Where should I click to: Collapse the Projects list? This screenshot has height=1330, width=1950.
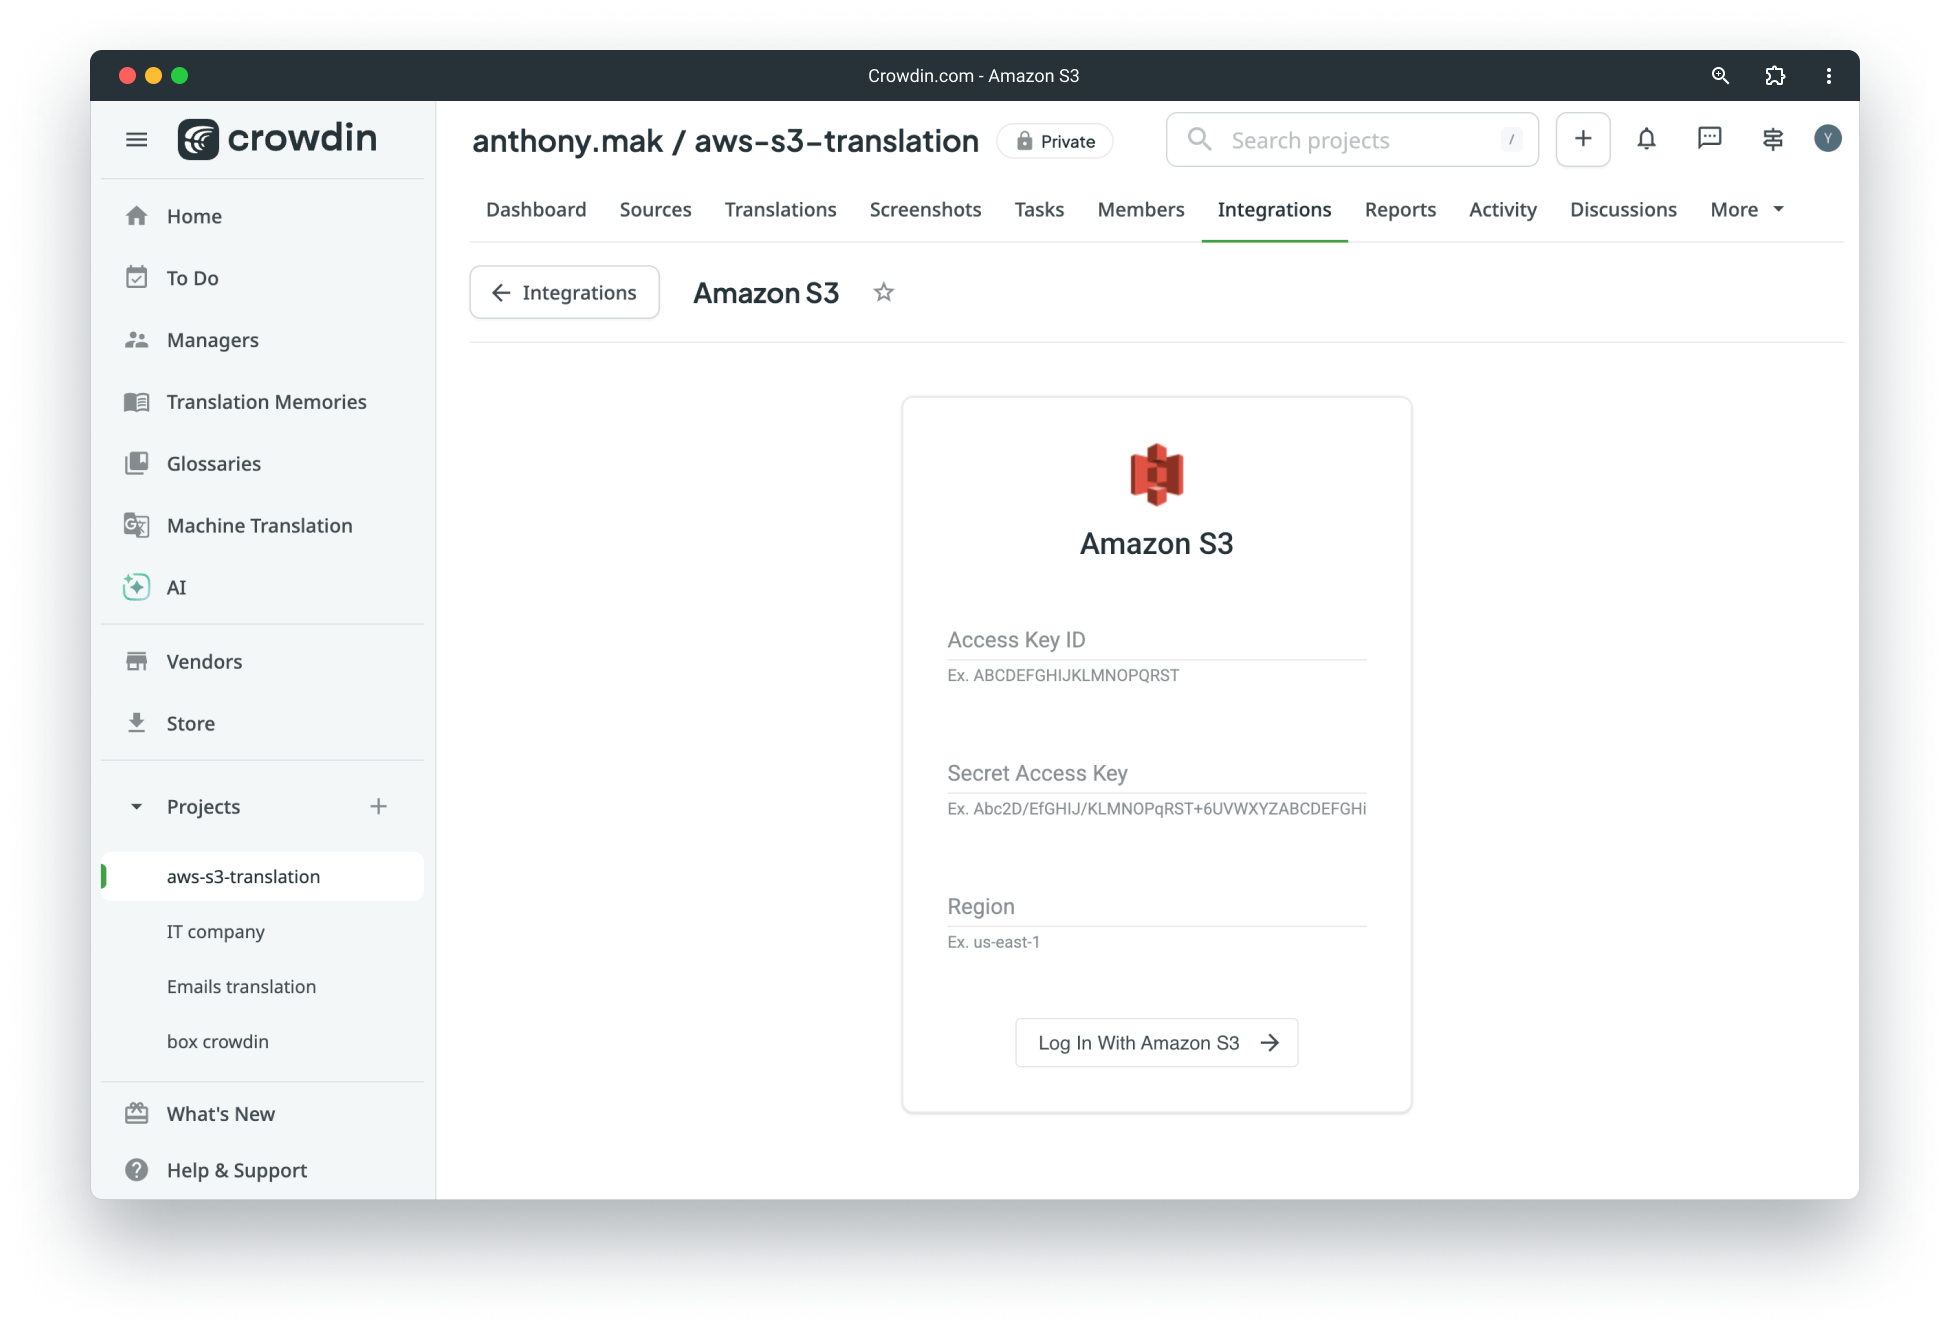(x=137, y=807)
